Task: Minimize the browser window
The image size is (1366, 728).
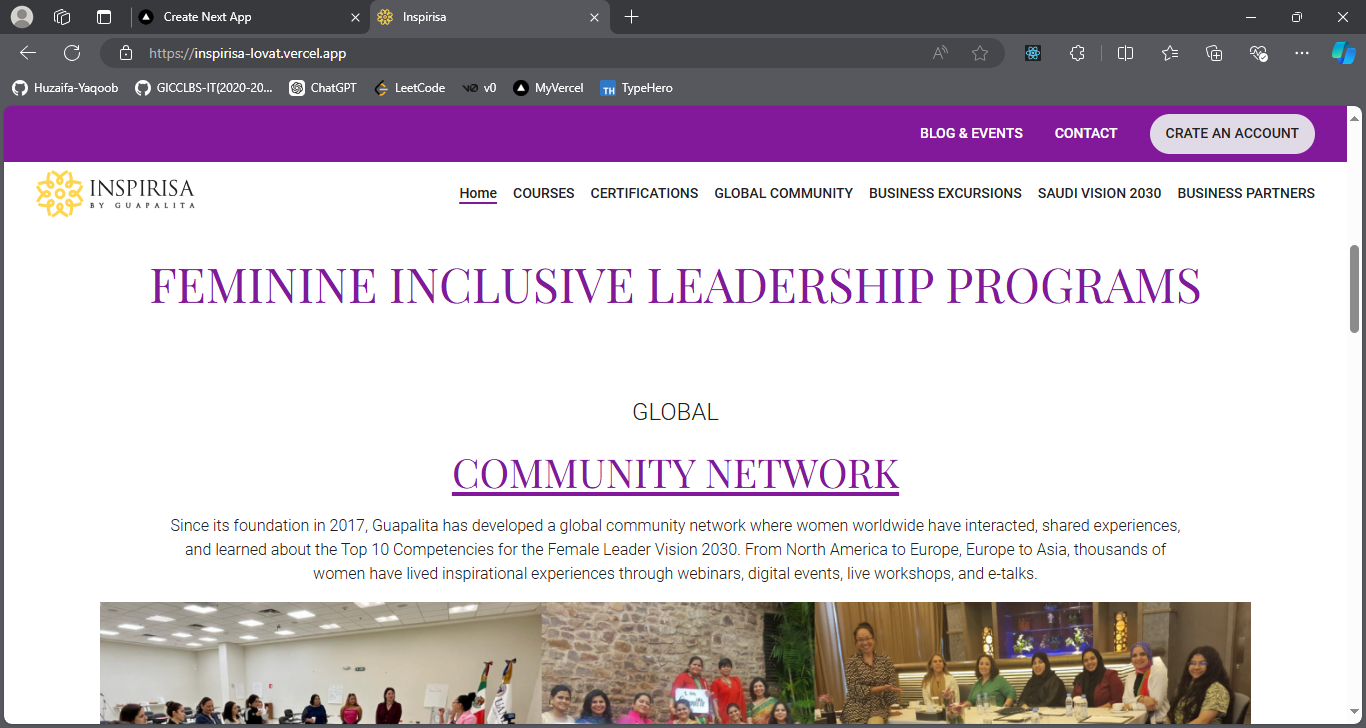Action: pyautogui.click(x=1251, y=17)
